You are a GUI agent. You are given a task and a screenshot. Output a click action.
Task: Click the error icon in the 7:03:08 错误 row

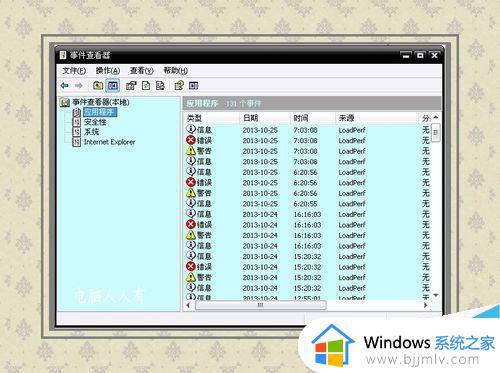pos(191,140)
